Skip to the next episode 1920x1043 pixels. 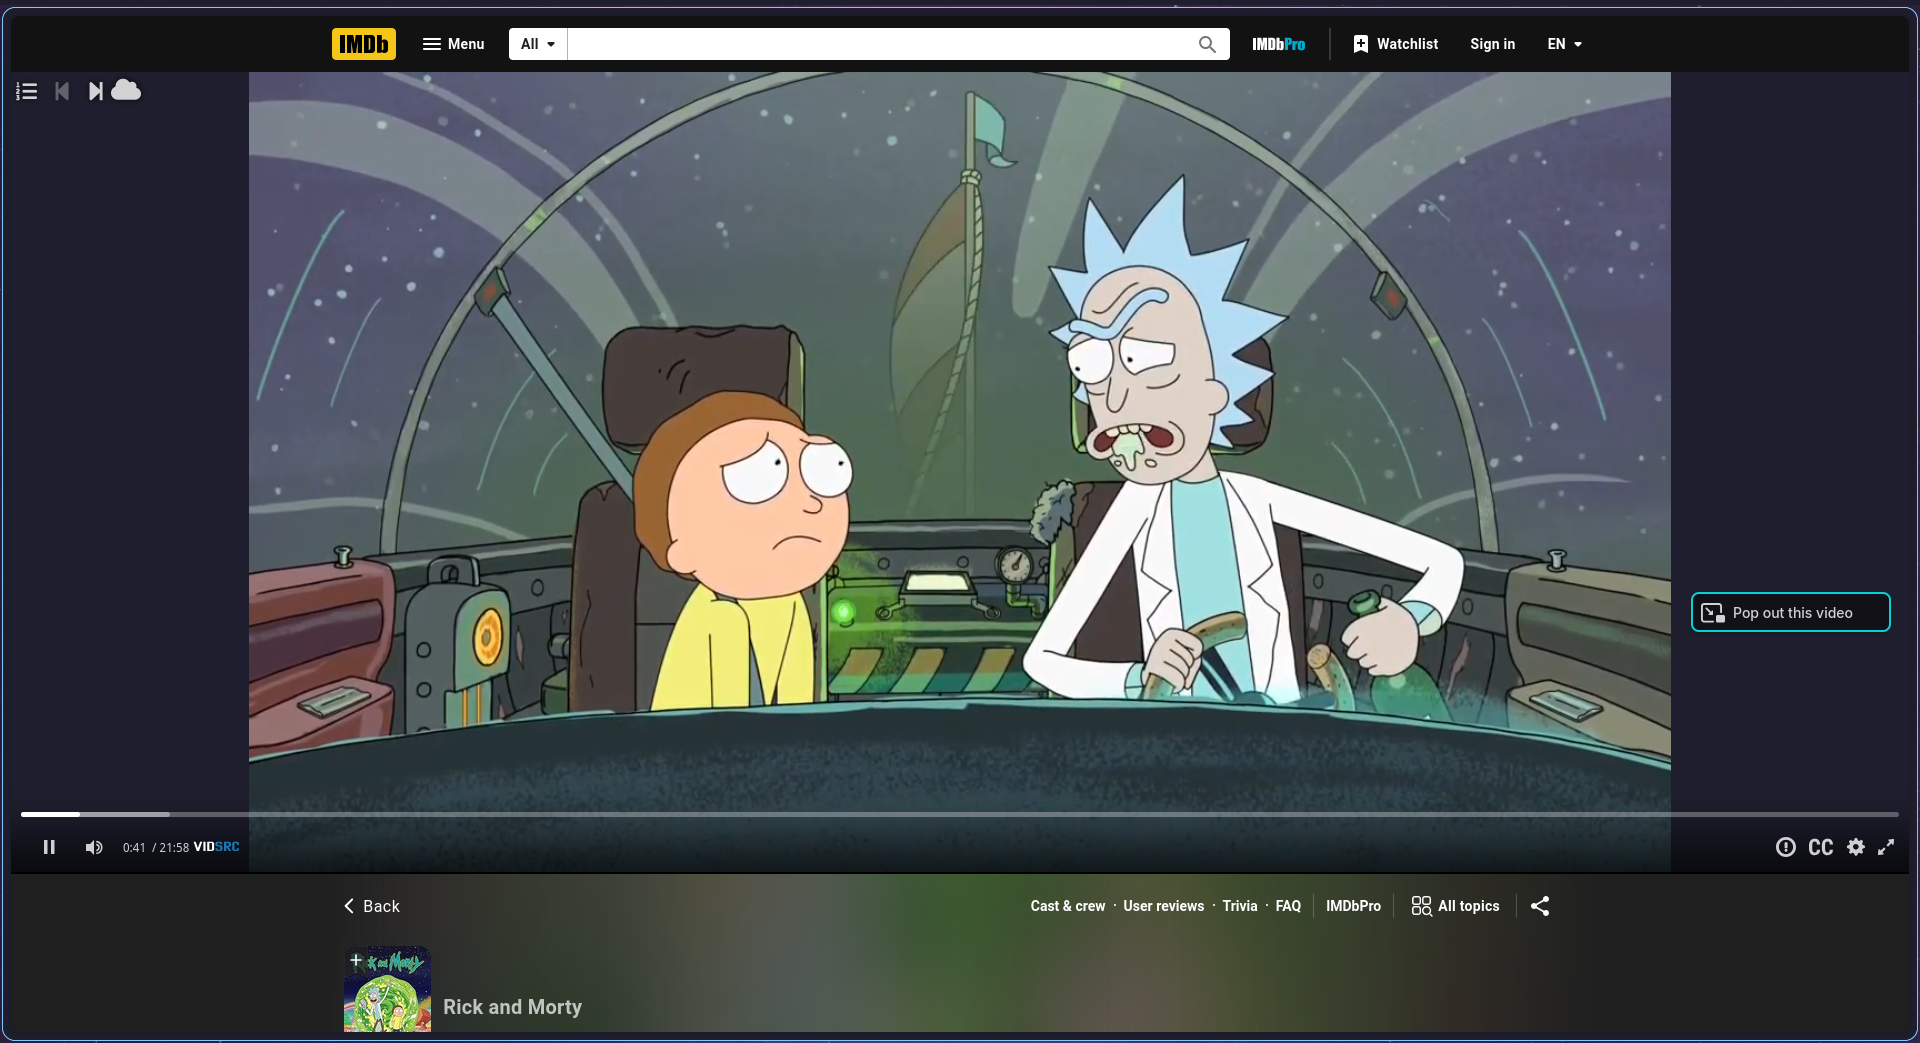pos(95,91)
